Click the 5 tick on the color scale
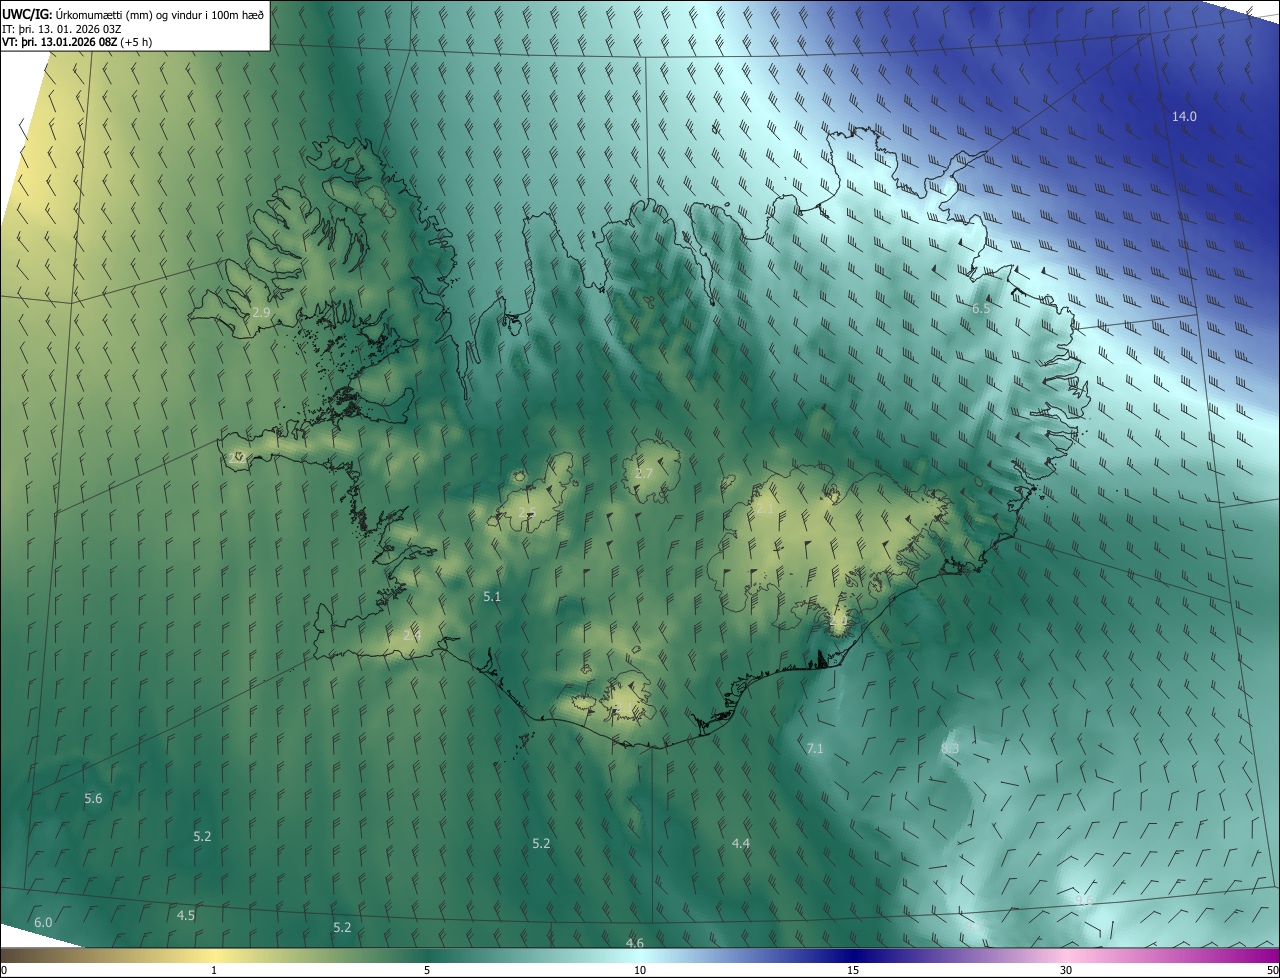The height and width of the screenshot is (978, 1280). point(427,971)
